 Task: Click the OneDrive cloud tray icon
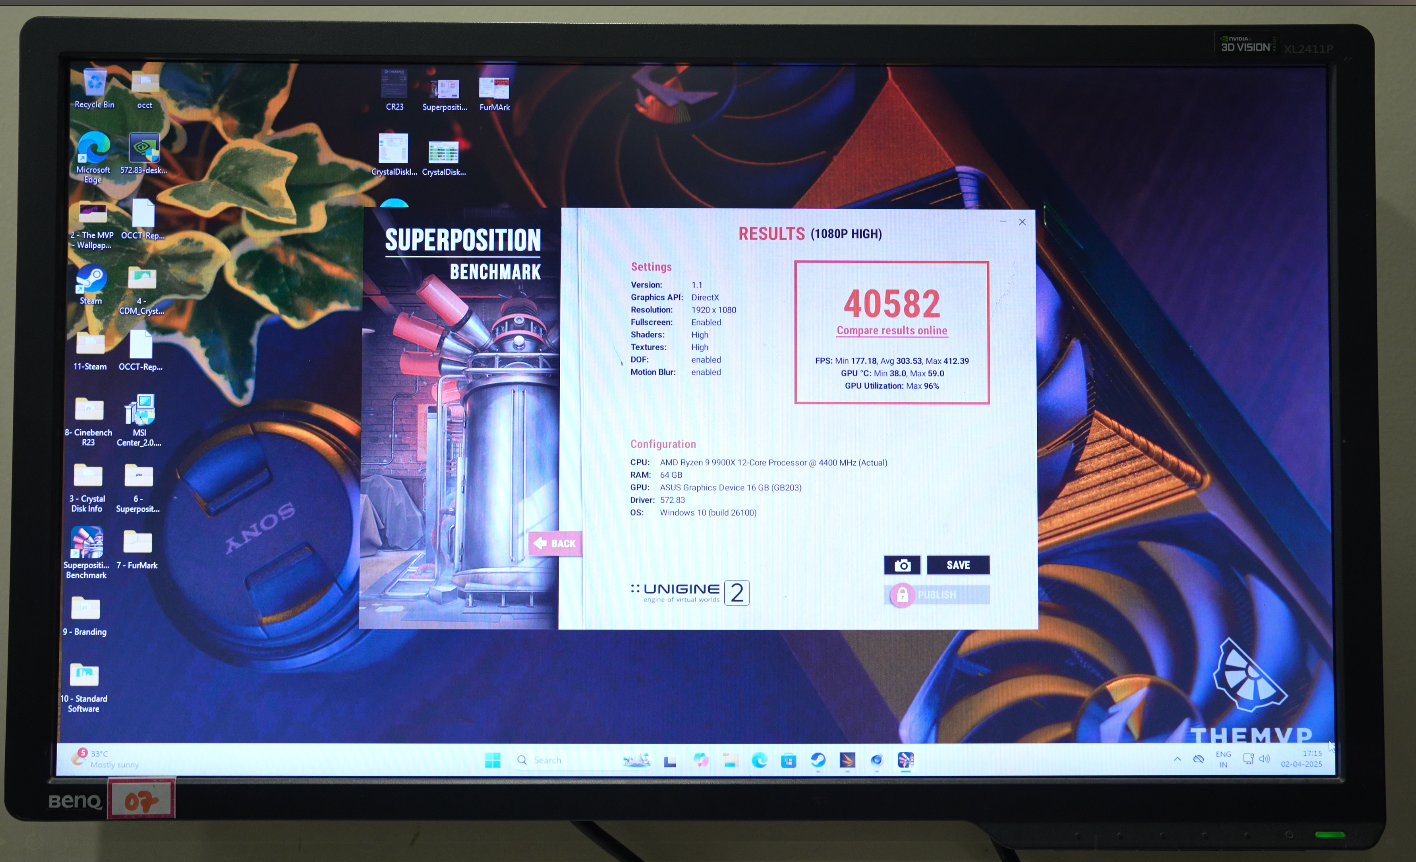pyautogui.click(x=1198, y=760)
